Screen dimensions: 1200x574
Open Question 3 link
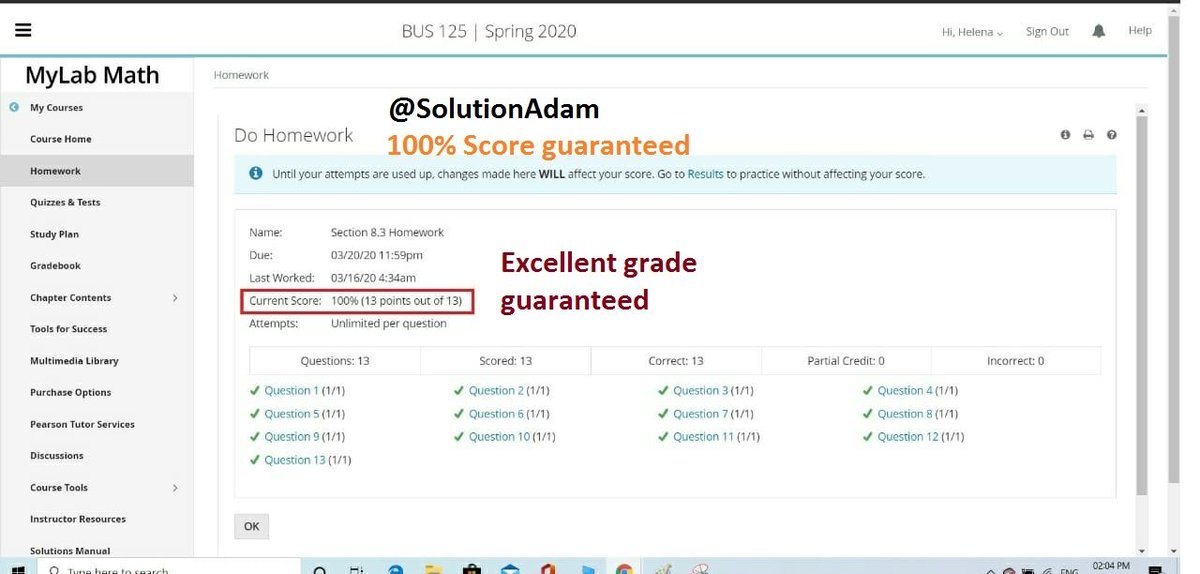(700, 391)
